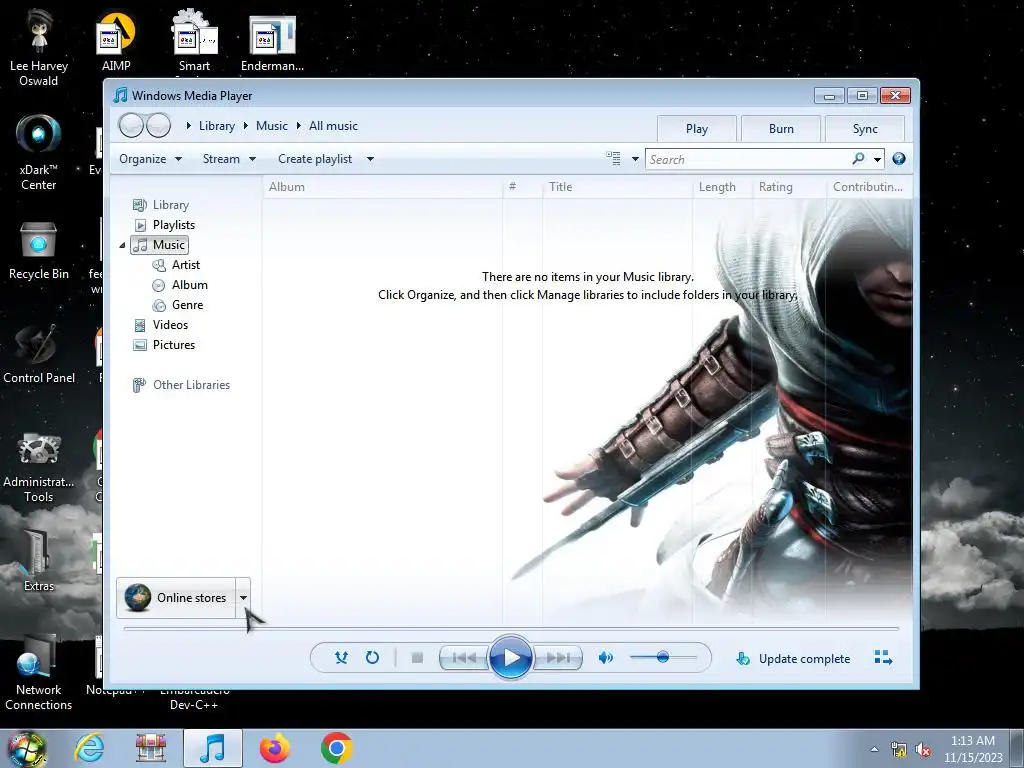Sort by the Title column header

617,187
